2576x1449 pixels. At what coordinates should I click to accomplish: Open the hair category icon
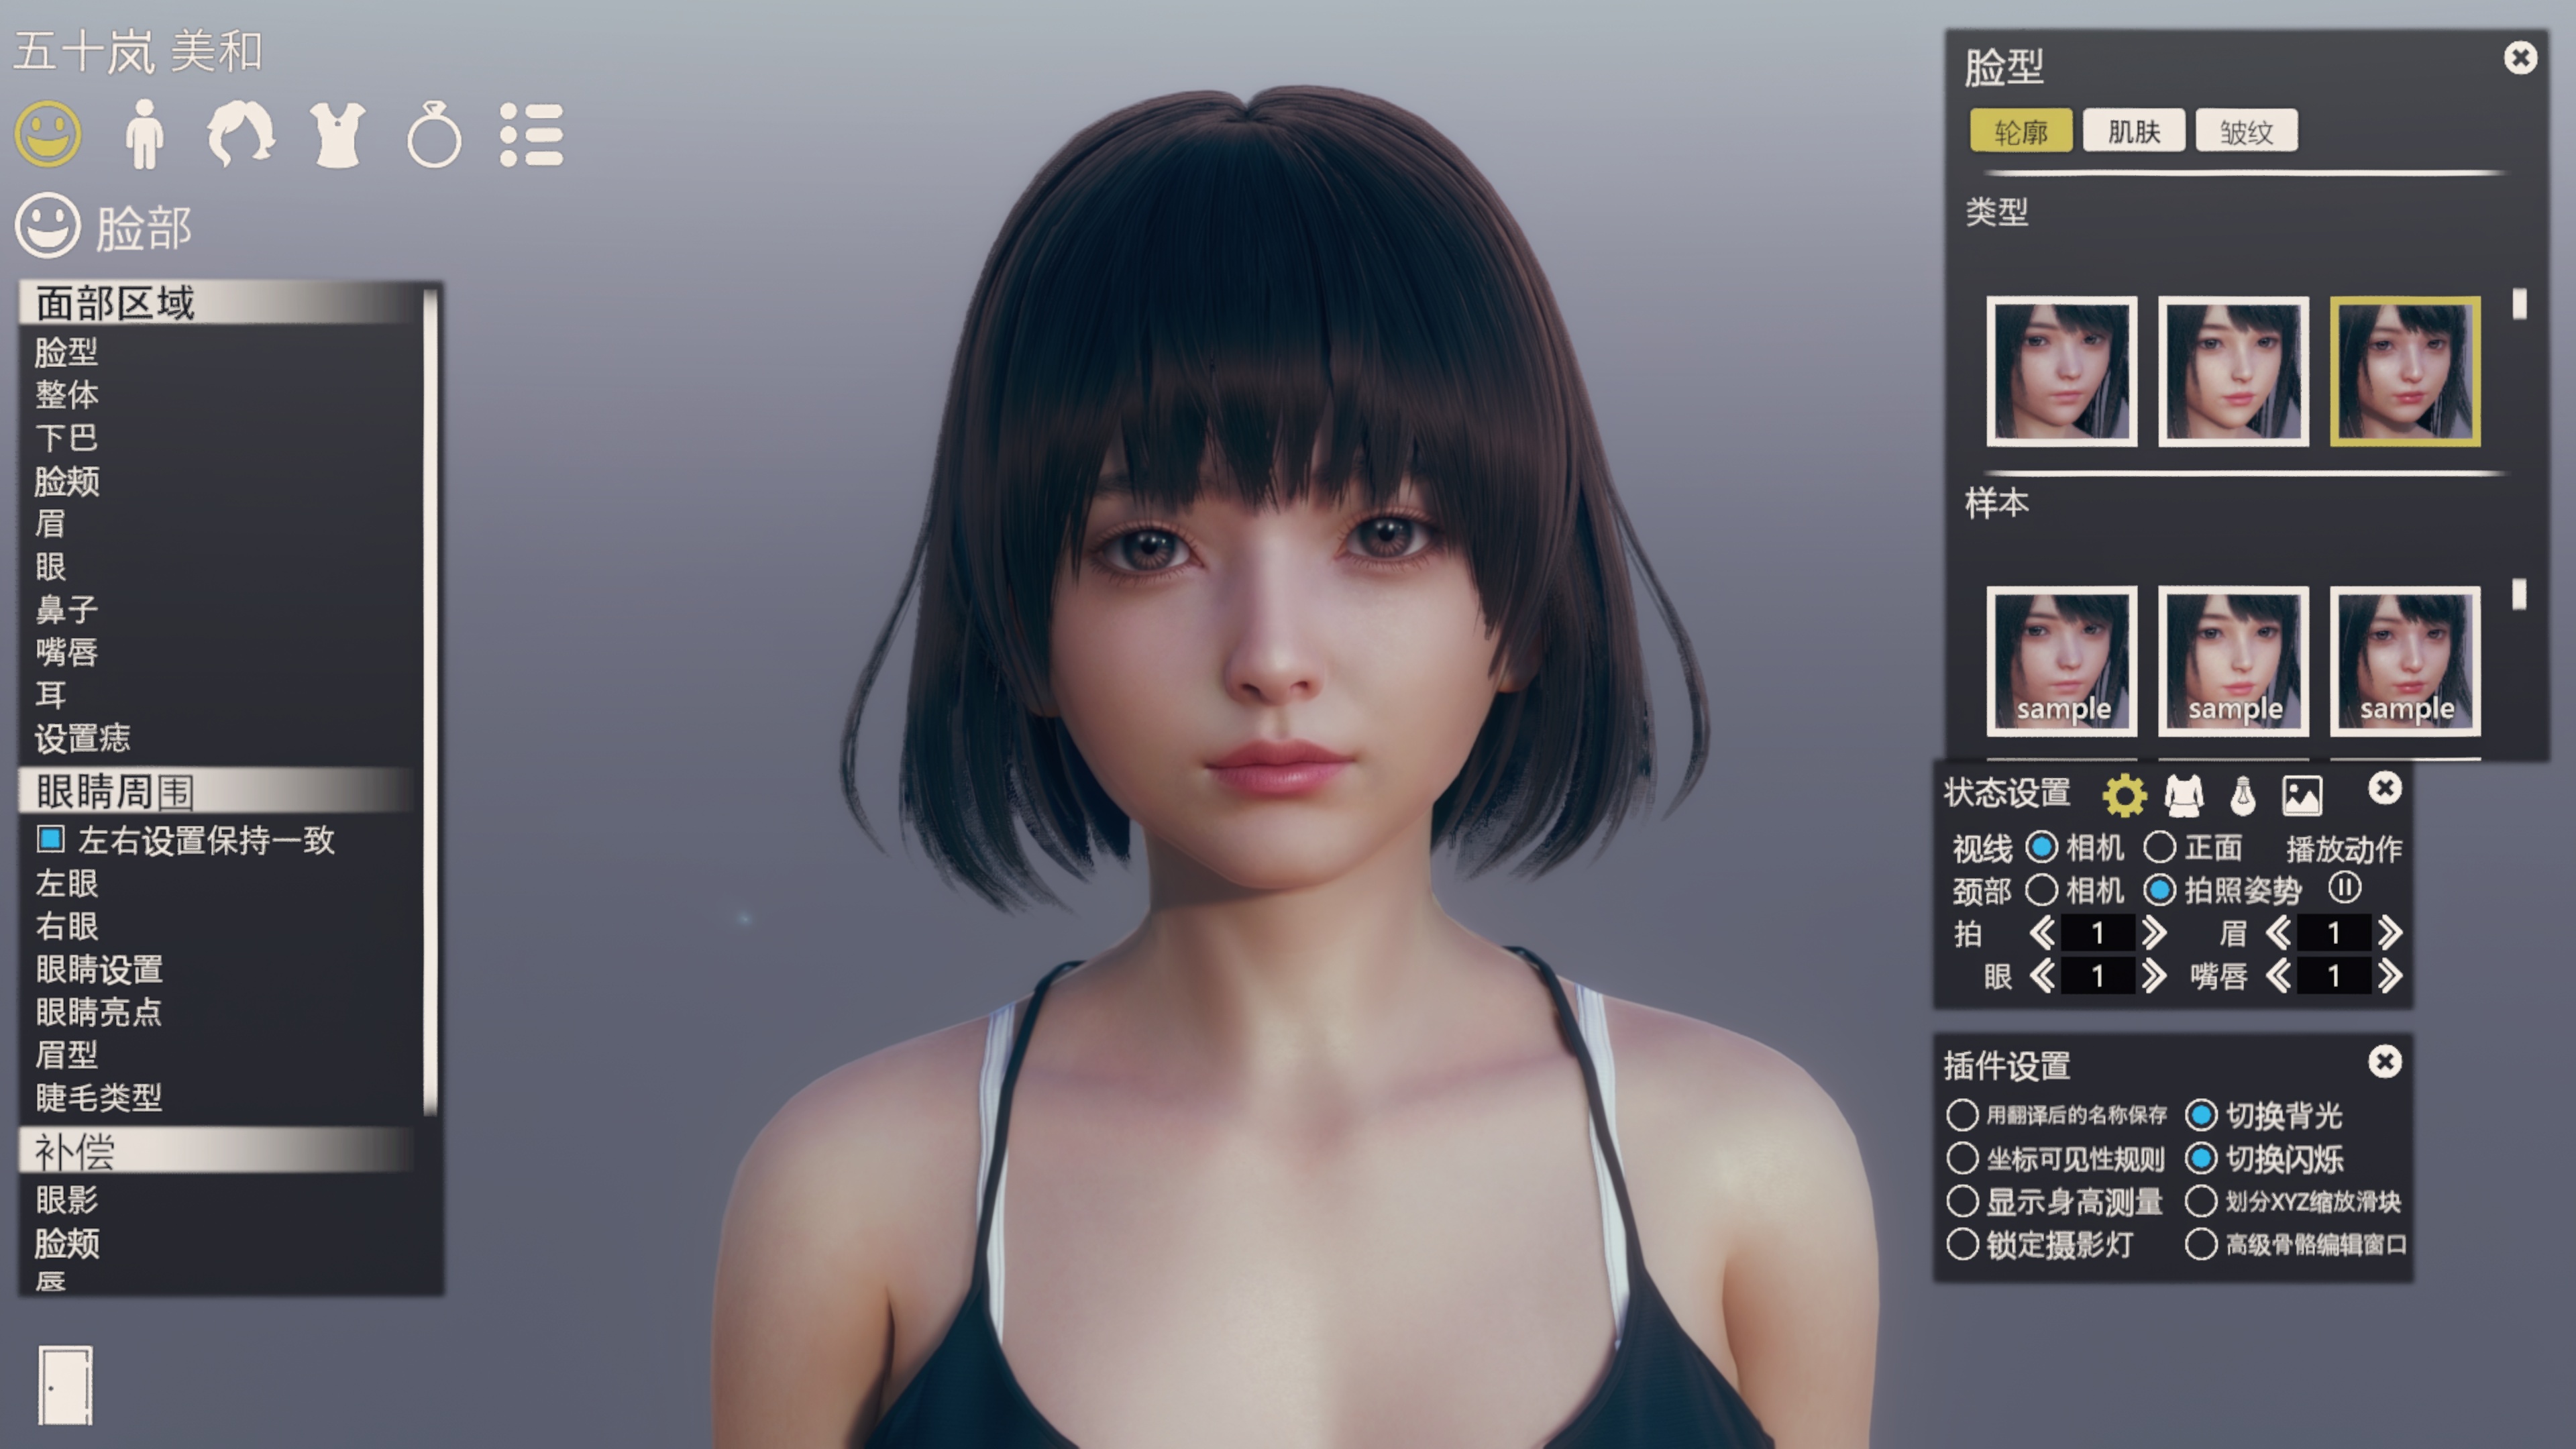point(240,134)
